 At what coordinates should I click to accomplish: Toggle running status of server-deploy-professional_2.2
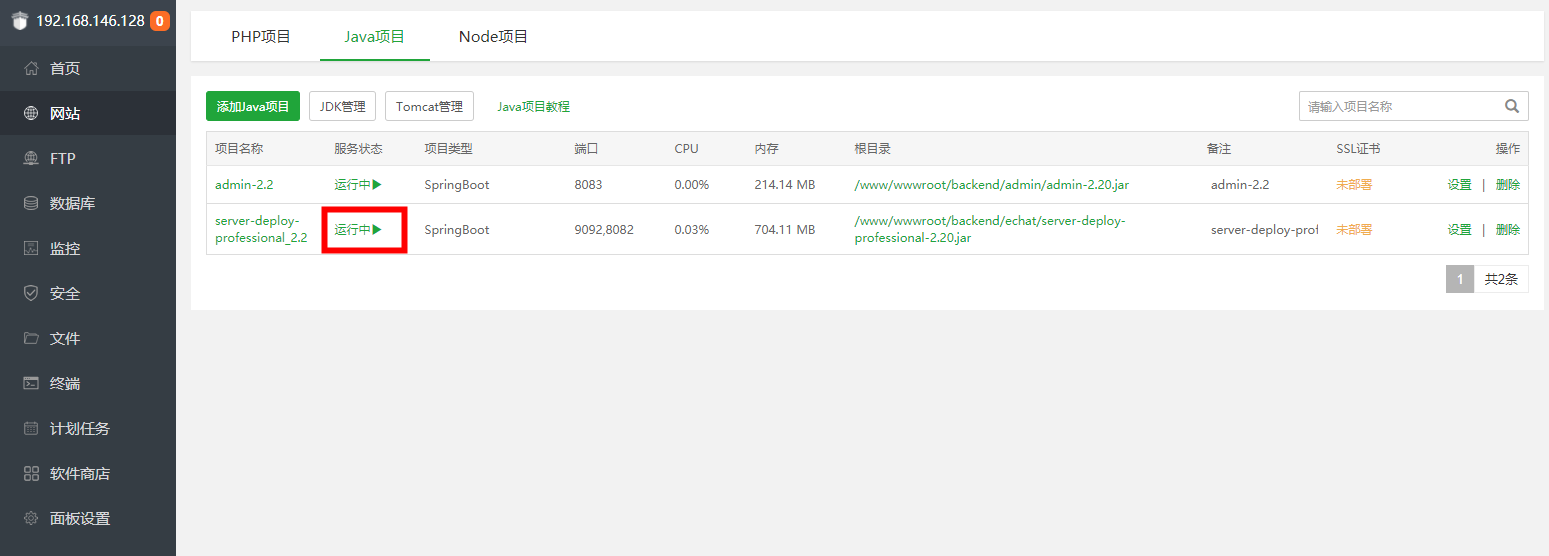[x=358, y=230]
